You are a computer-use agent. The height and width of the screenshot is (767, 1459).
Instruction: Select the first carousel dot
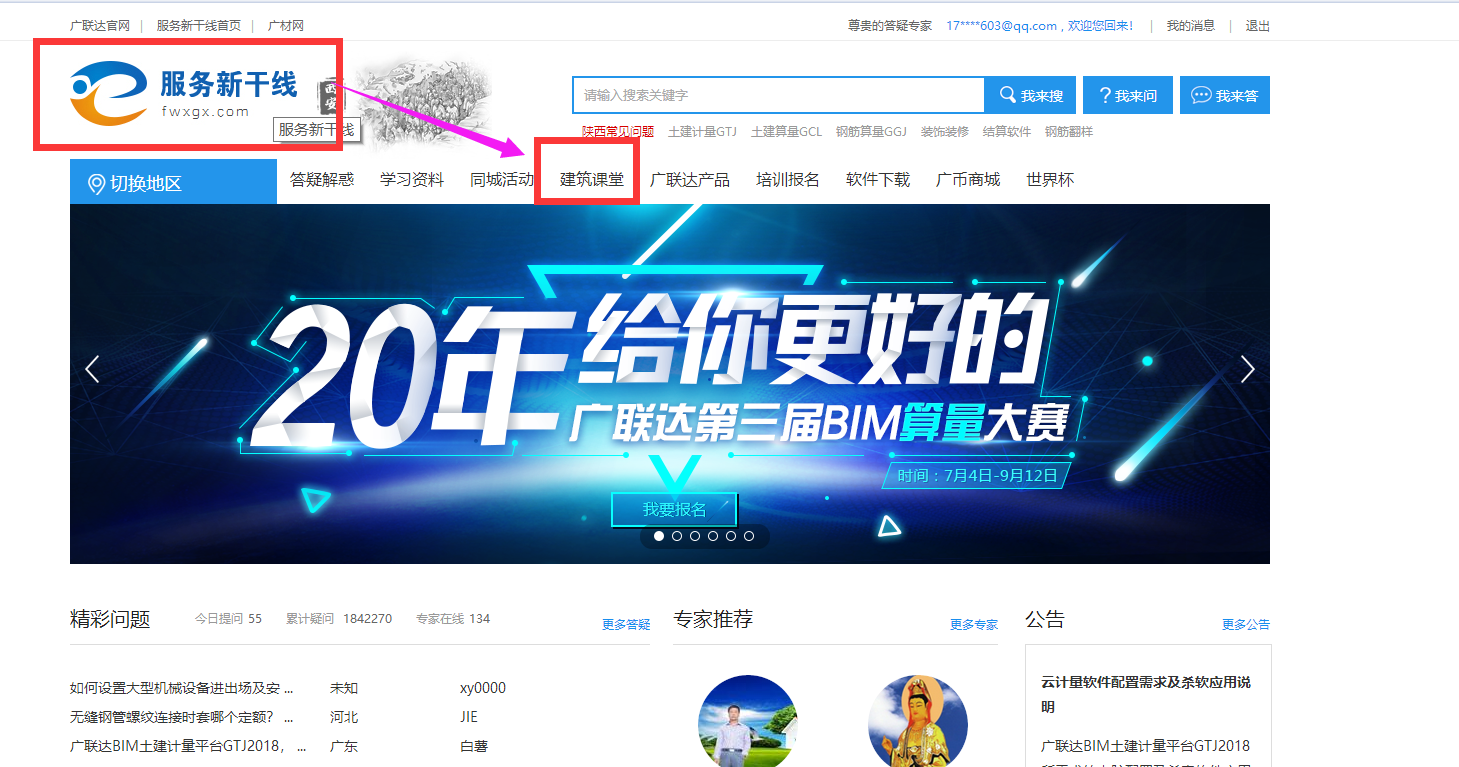click(x=659, y=536)
